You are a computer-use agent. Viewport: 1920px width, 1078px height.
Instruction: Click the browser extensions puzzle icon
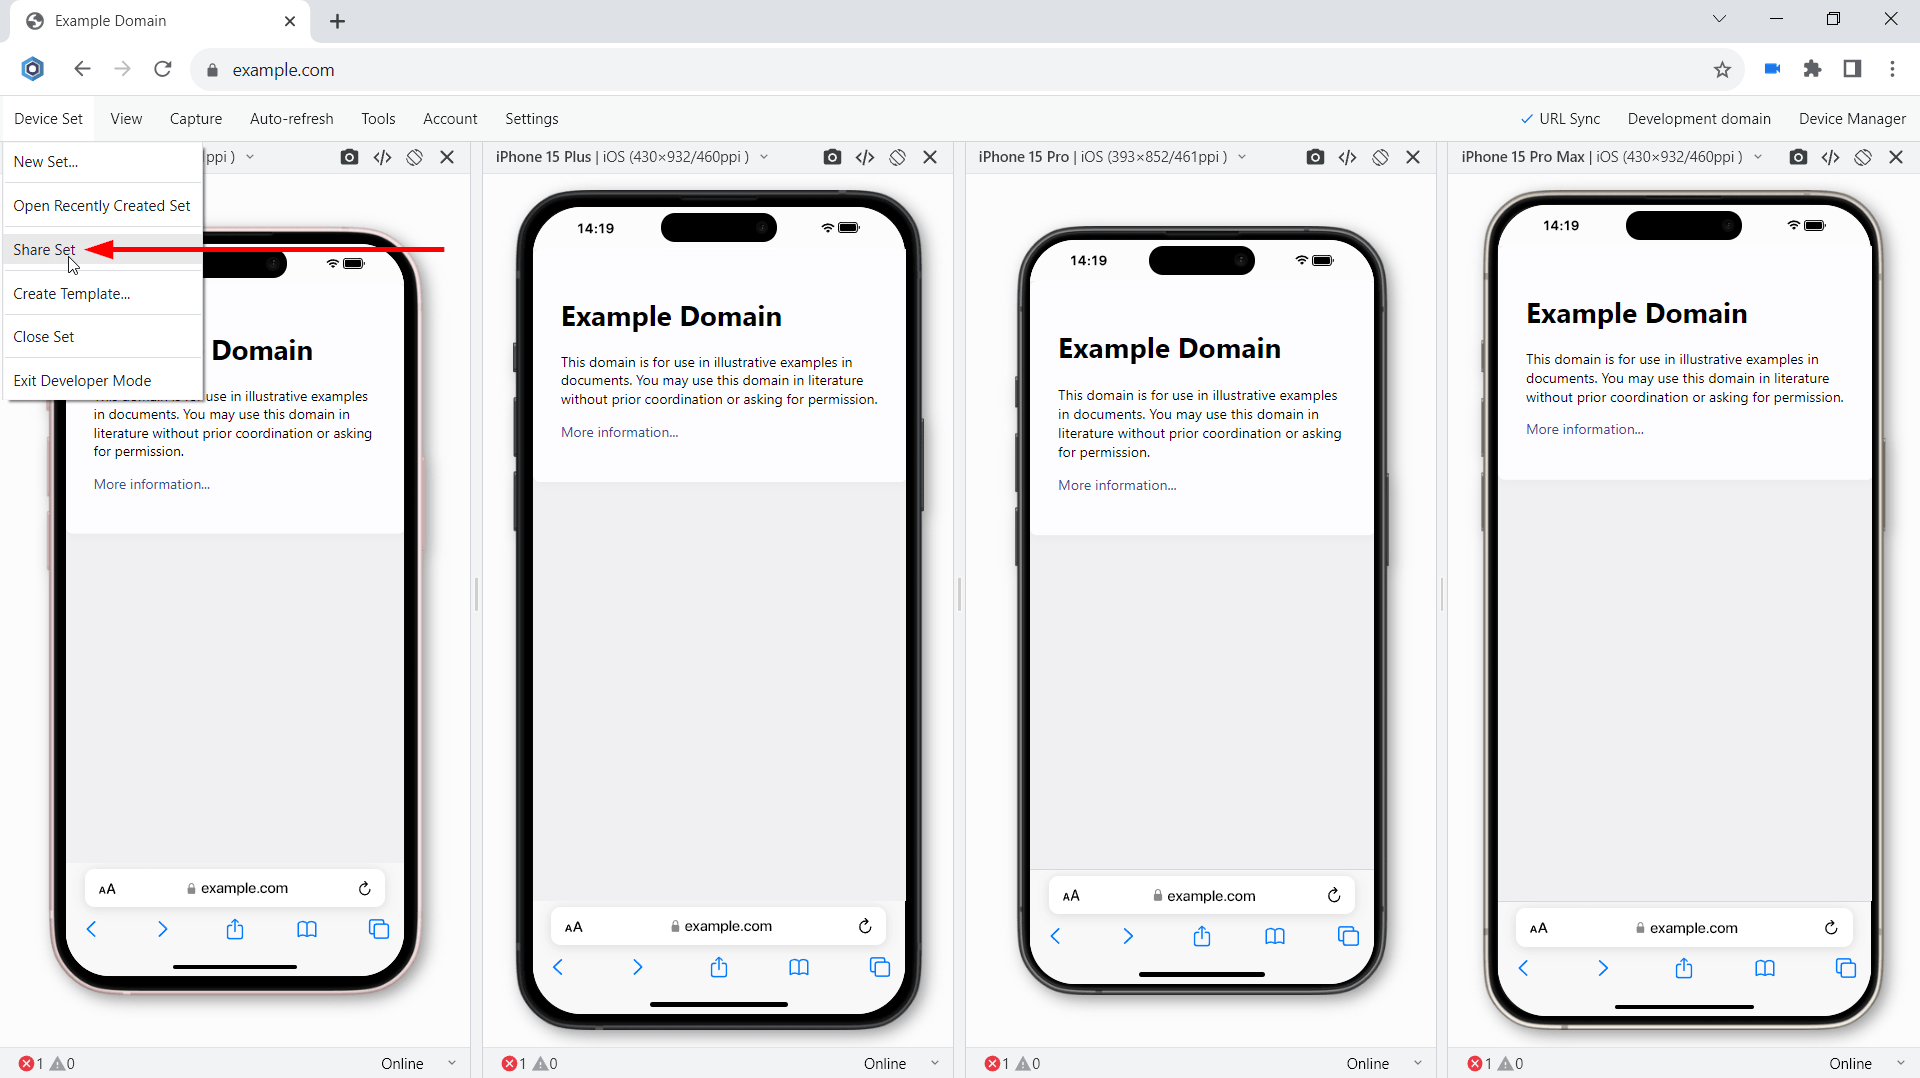[x=1813, y=69]
